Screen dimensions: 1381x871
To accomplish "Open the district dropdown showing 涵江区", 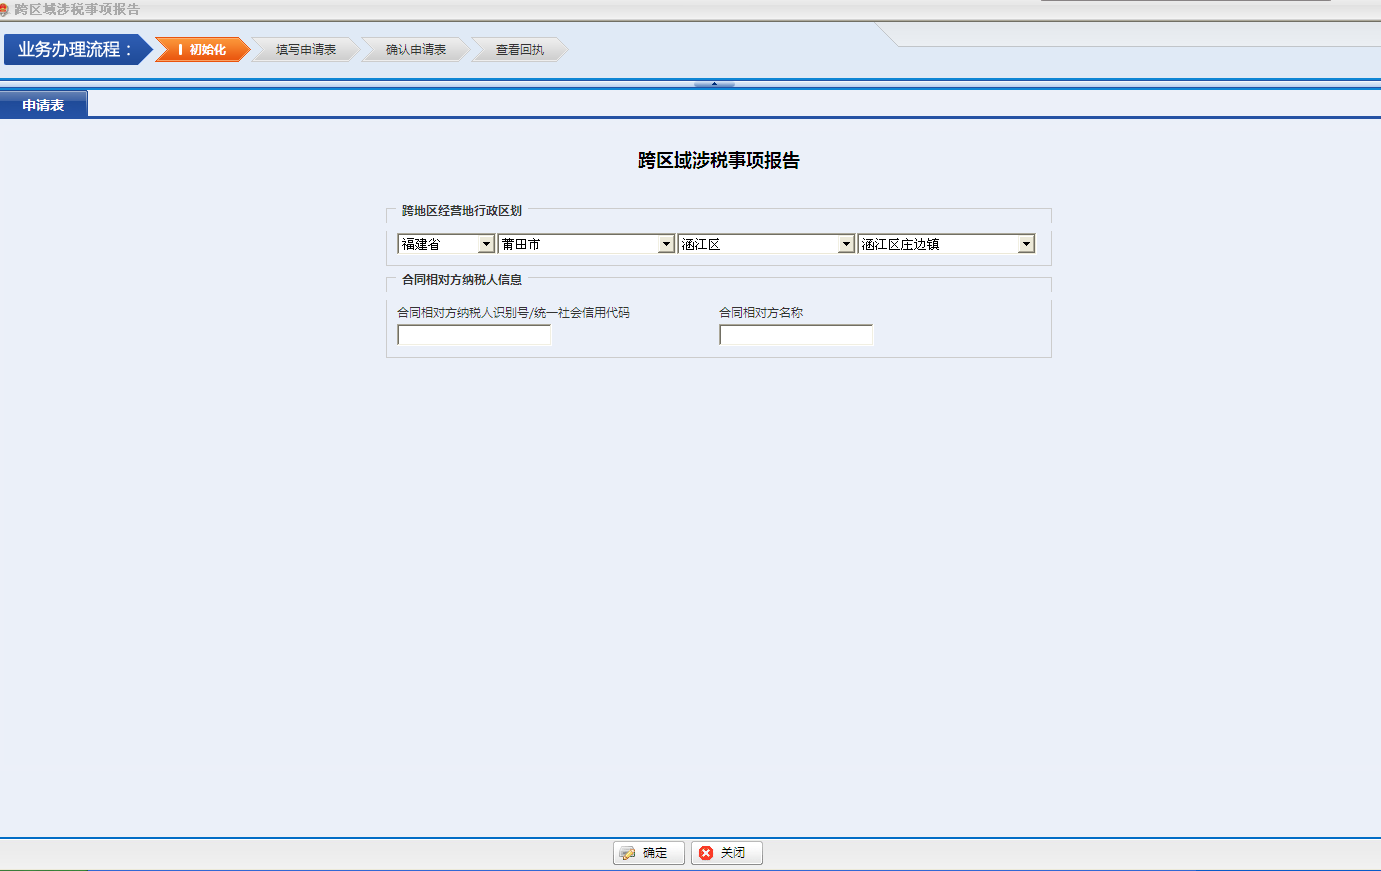I will click(x=767, y=244).
